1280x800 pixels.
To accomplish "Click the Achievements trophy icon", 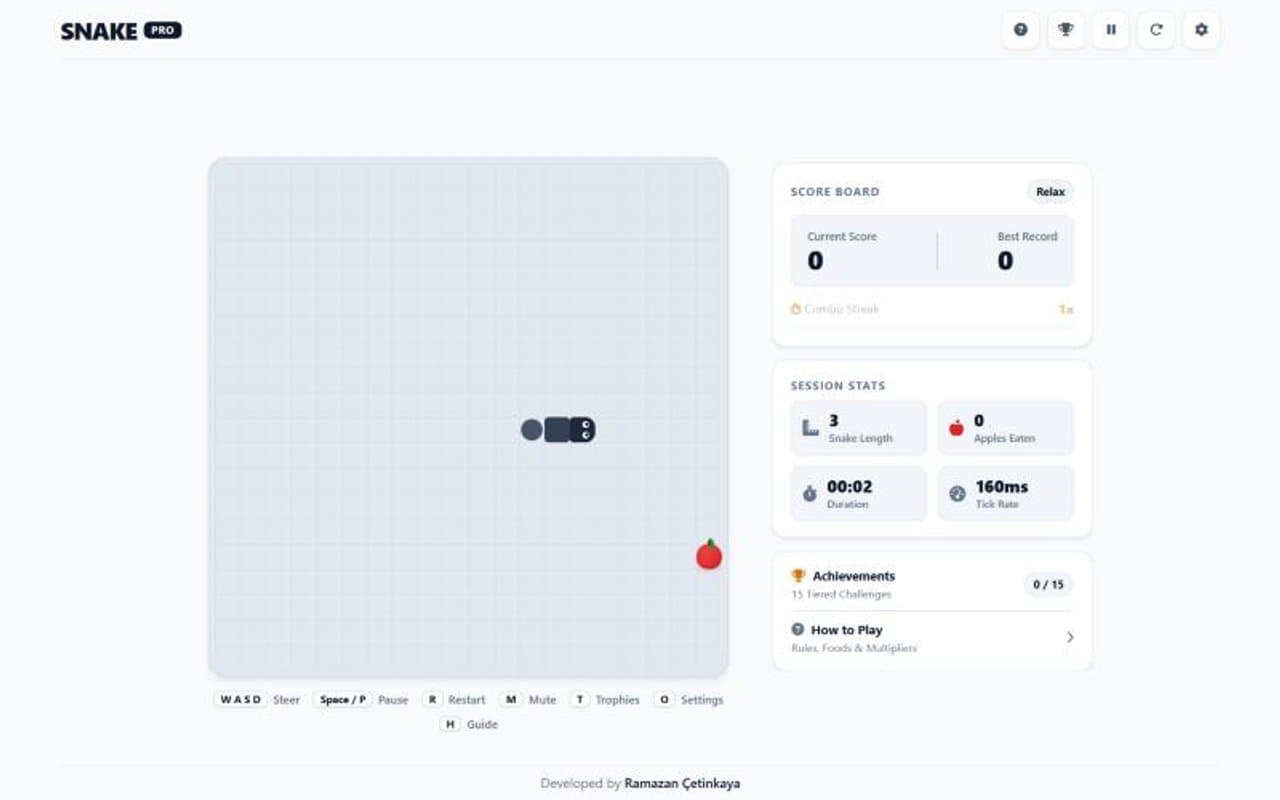I will pyautogui.click(x=798, y=576).
